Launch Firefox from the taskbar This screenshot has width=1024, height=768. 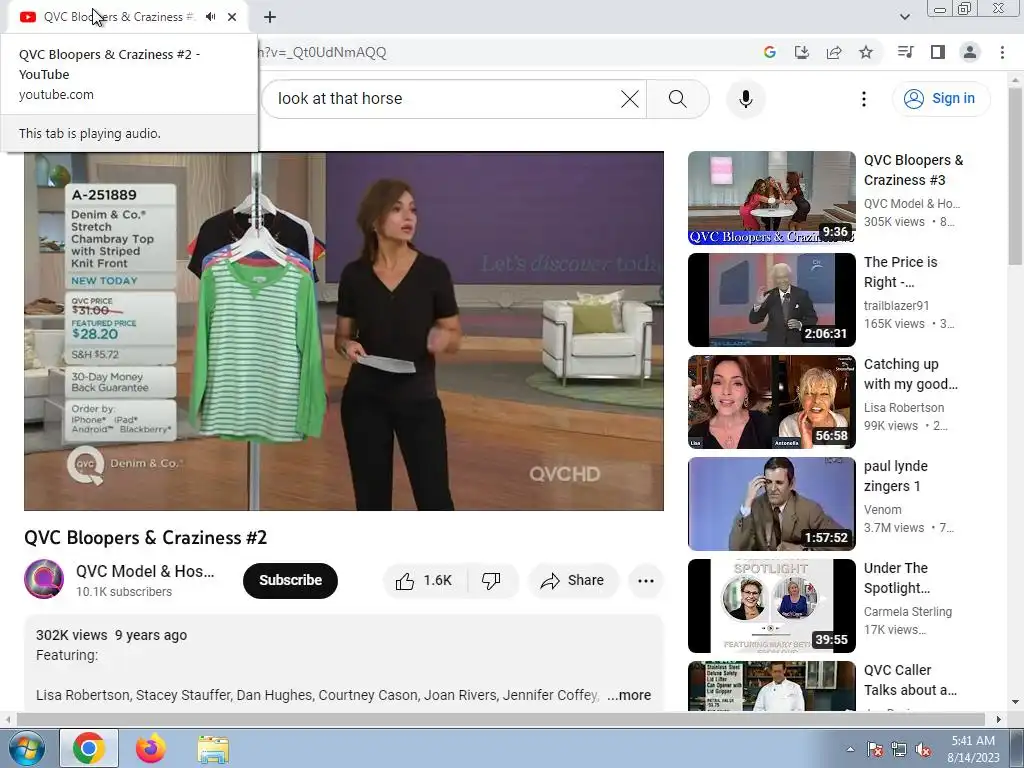tap(151, 748)
